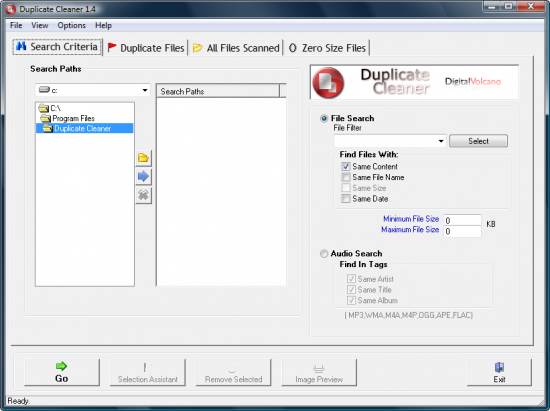Uncheck the Same Content checkbox
The image size is (550, 411).
pyautogui.click(x=346, y=166)
